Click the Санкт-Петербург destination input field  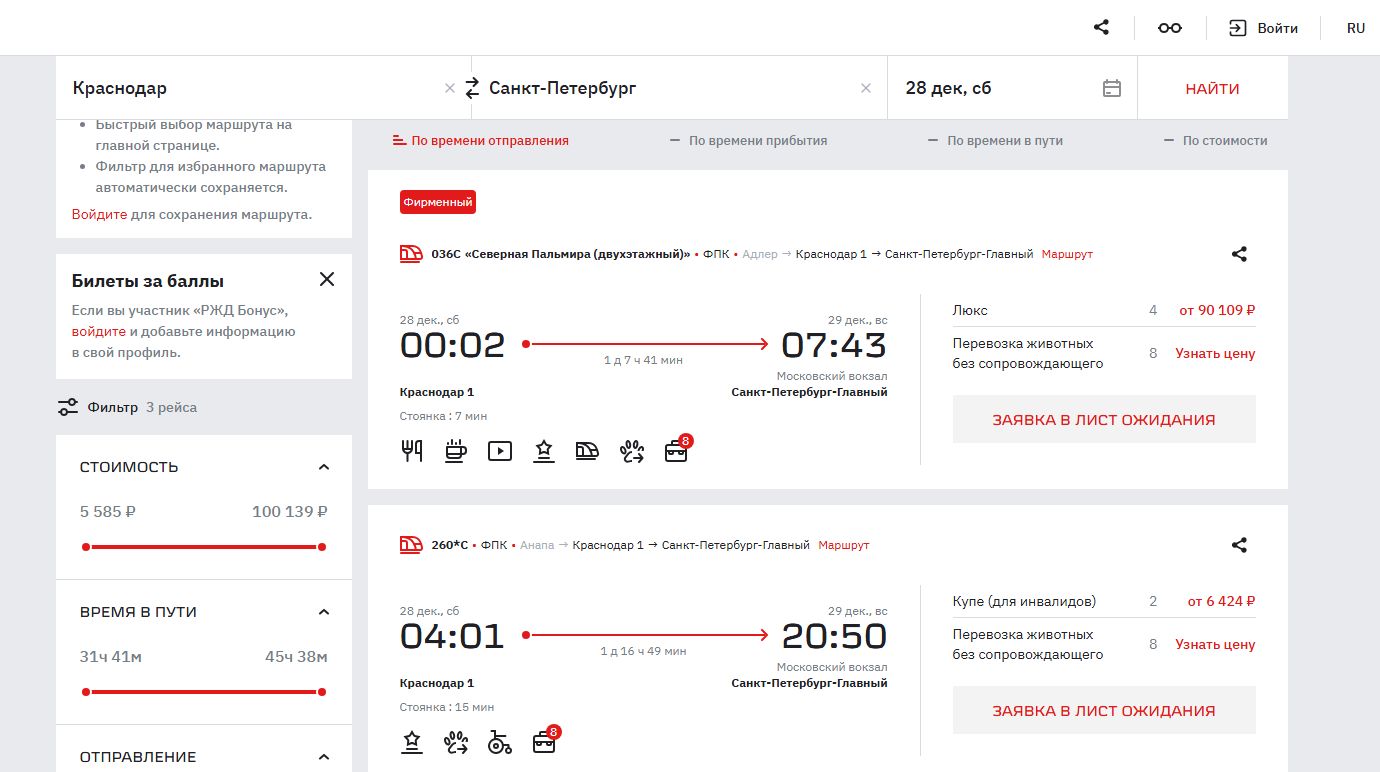(x=670, y=88)
